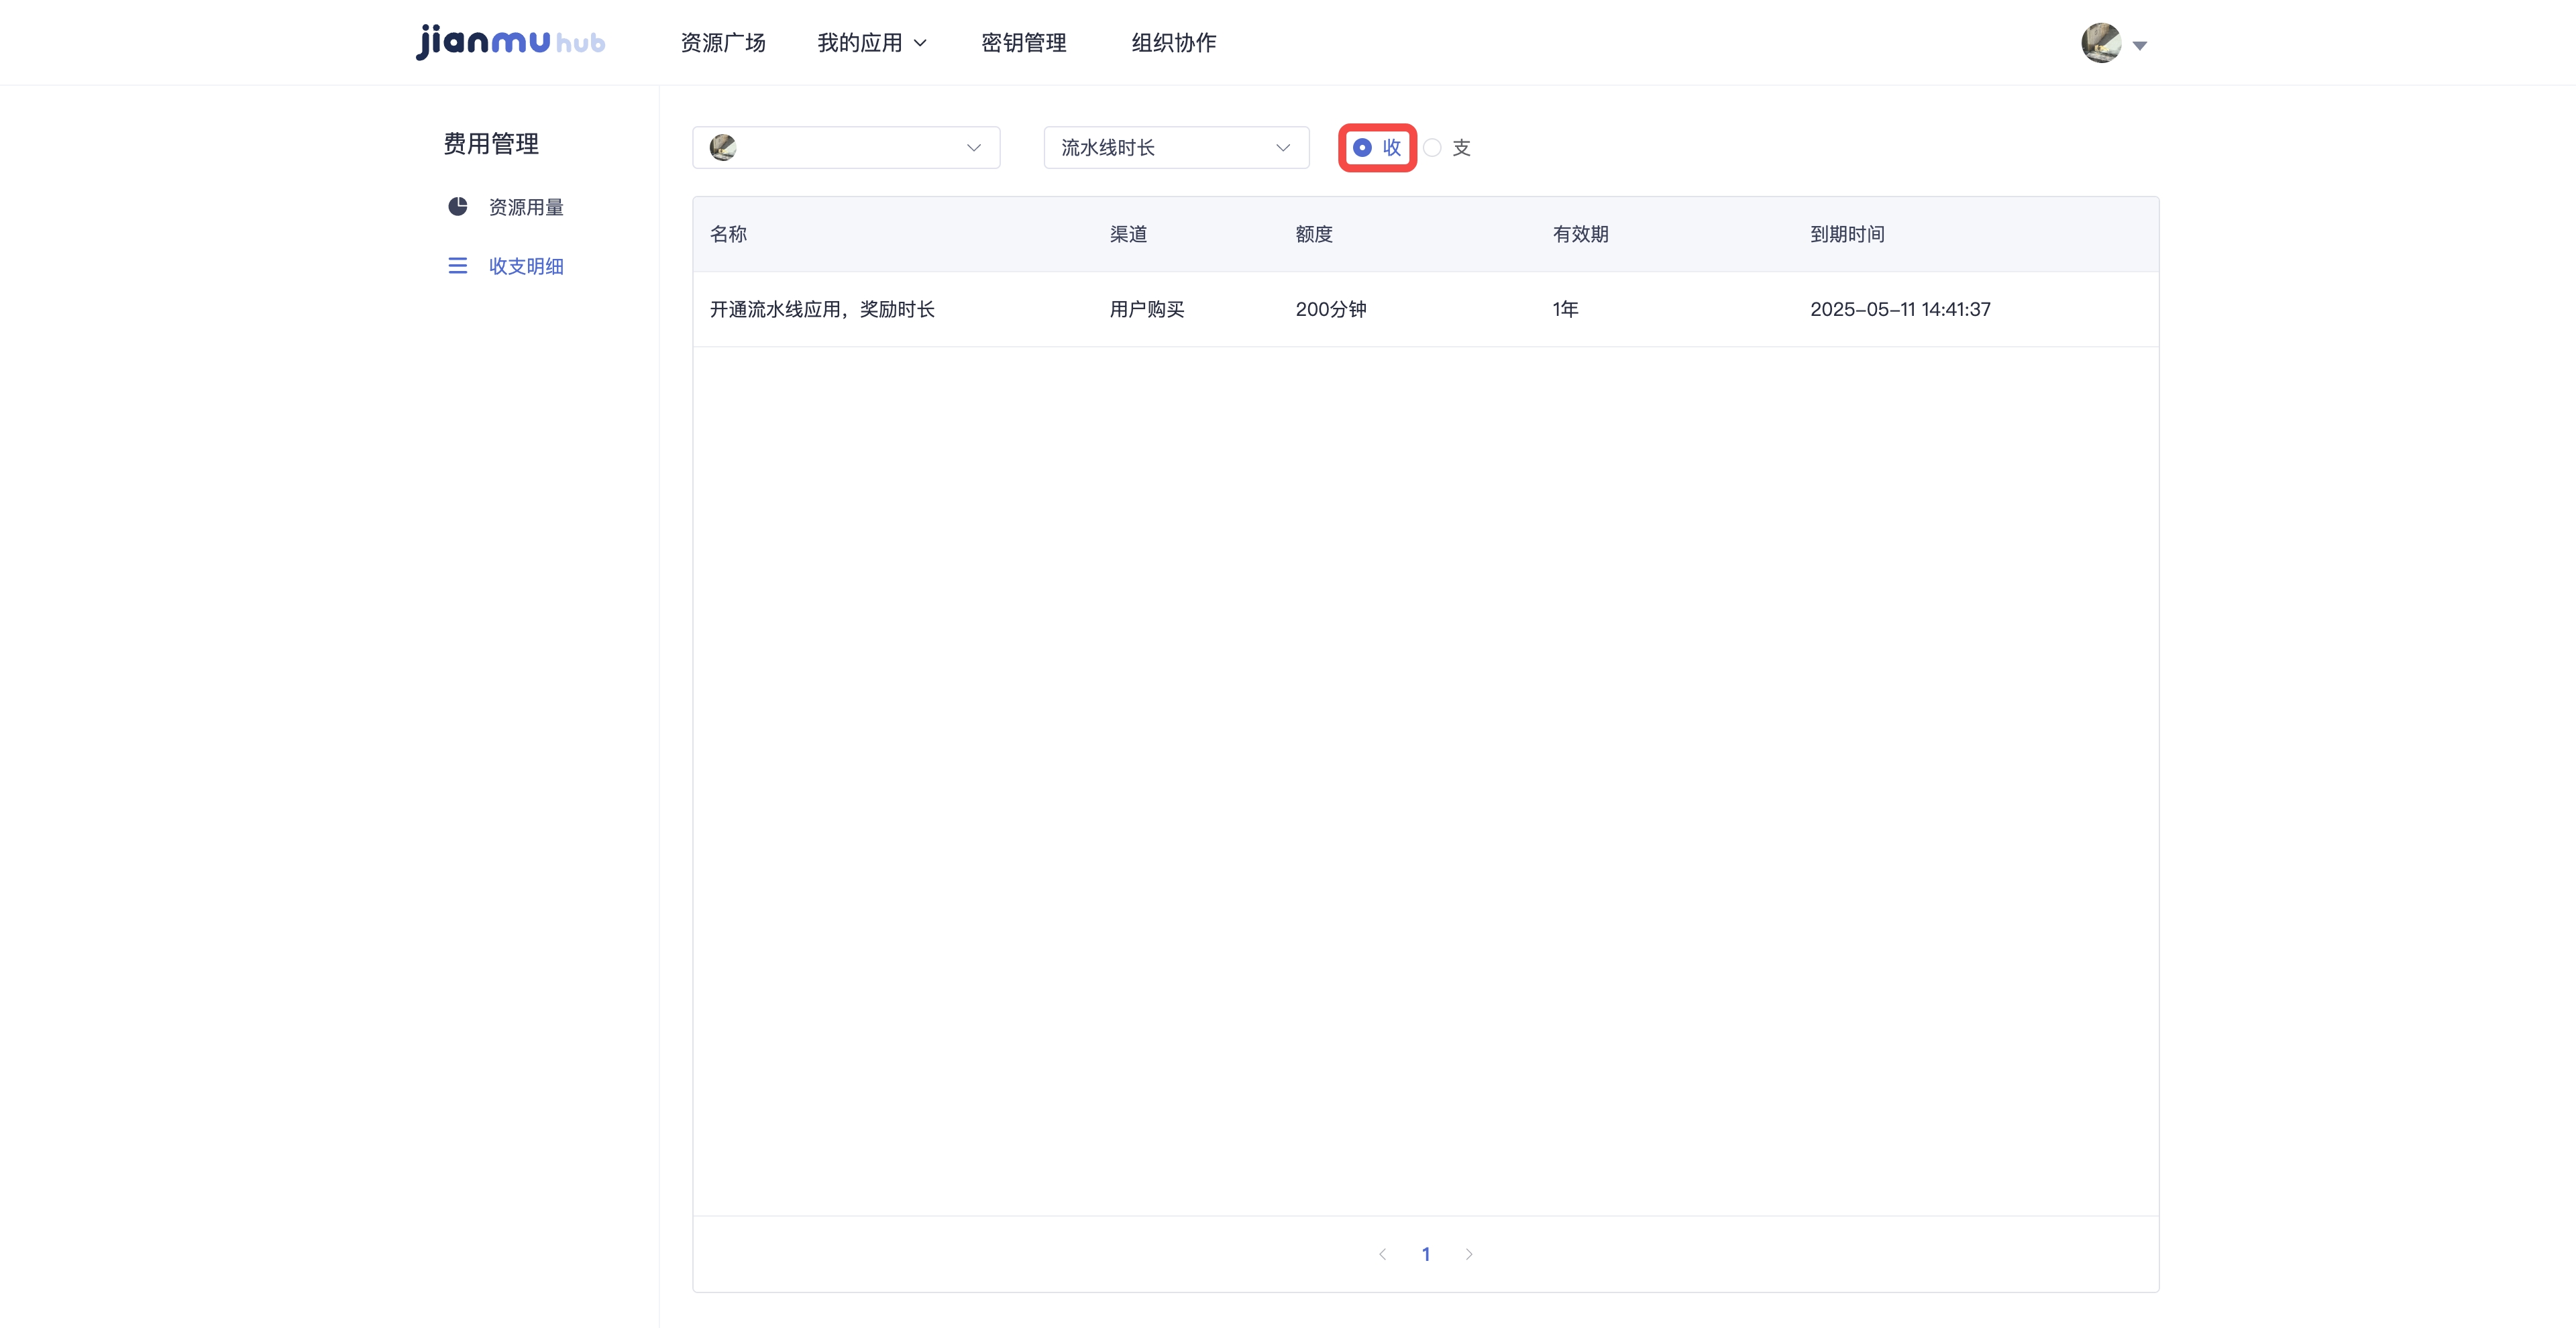Click the expiry time 2025-05-11 14:41:37
The width and height of the screenshot is (2576, 1328).
1900,310
